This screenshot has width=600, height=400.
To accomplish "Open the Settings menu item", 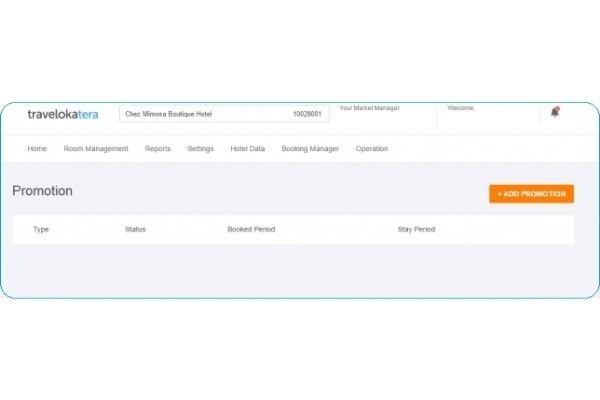I will pos(200,149).
